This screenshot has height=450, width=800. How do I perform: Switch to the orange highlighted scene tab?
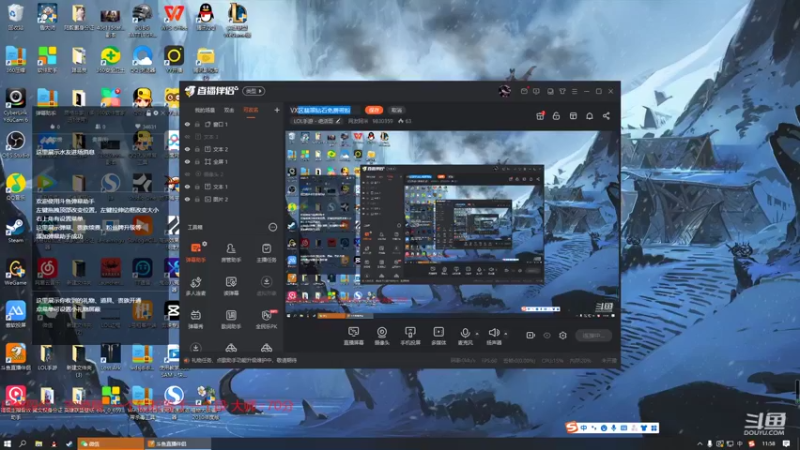[x=251, y=110]
